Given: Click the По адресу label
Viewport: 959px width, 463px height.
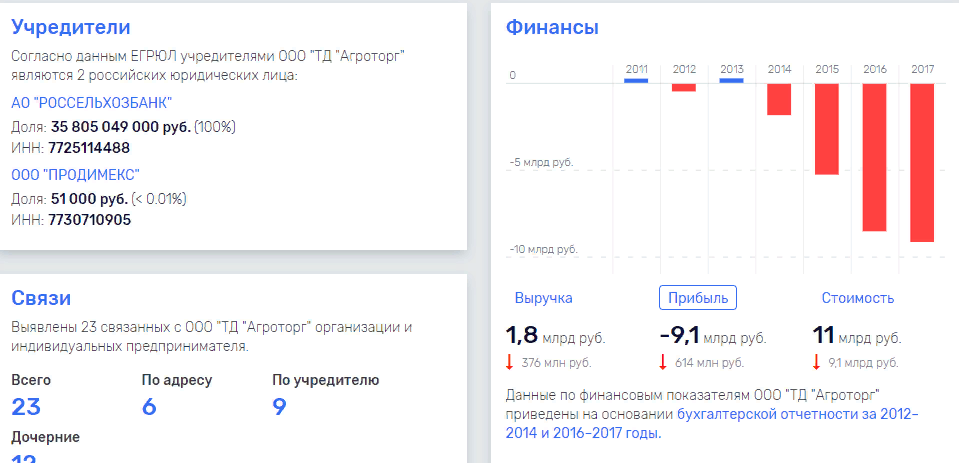Looking at the screenshot, I should 177,380.
